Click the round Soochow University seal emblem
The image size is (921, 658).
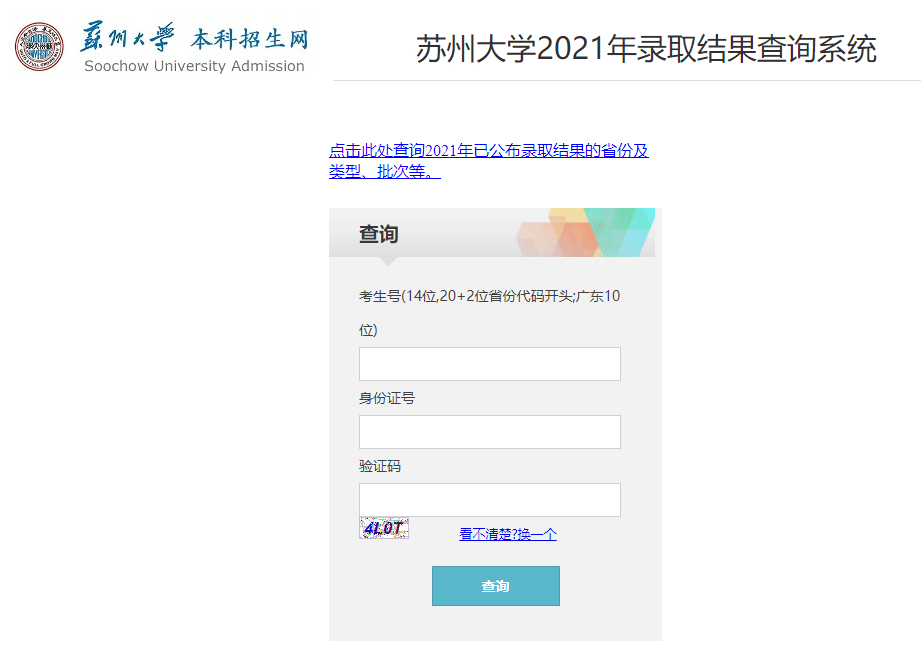pyautogui.click(x=39, y=46)
